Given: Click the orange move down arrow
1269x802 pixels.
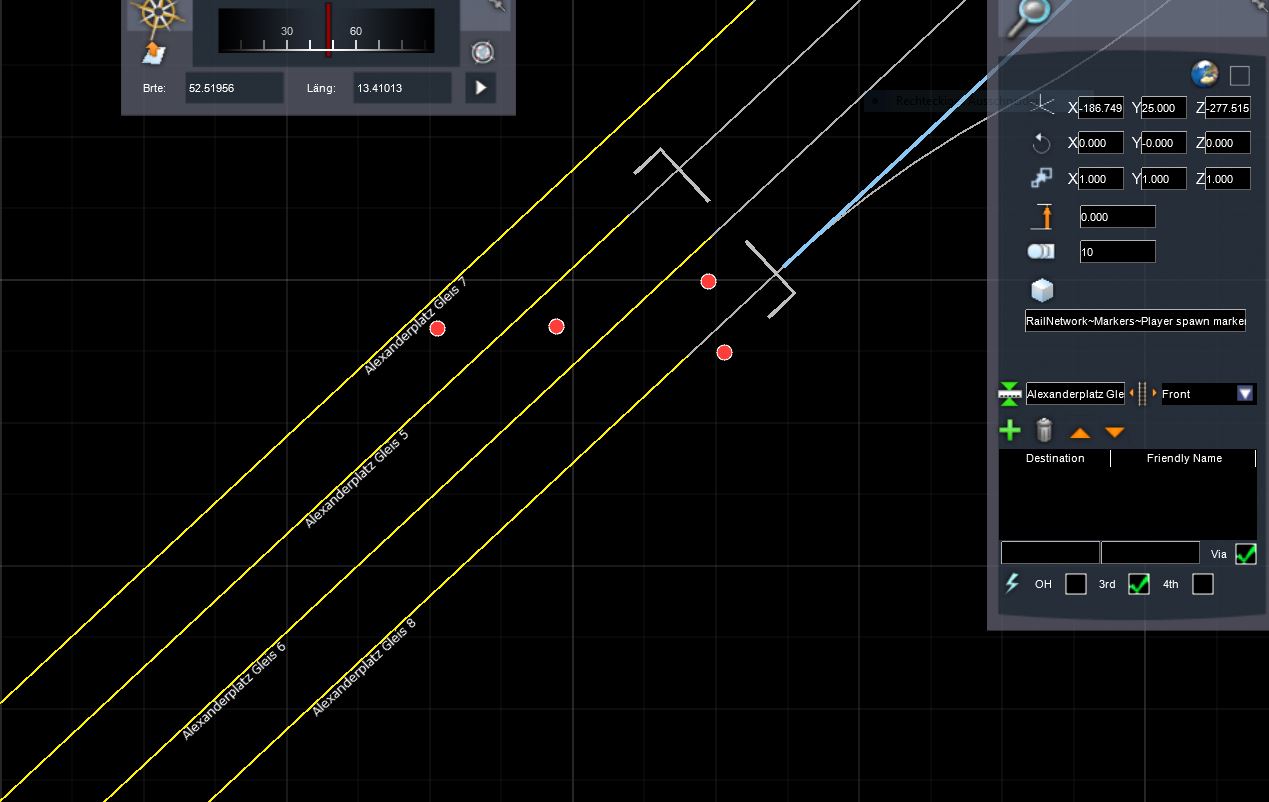Looking at the screenshot, I should point(1115,432).
